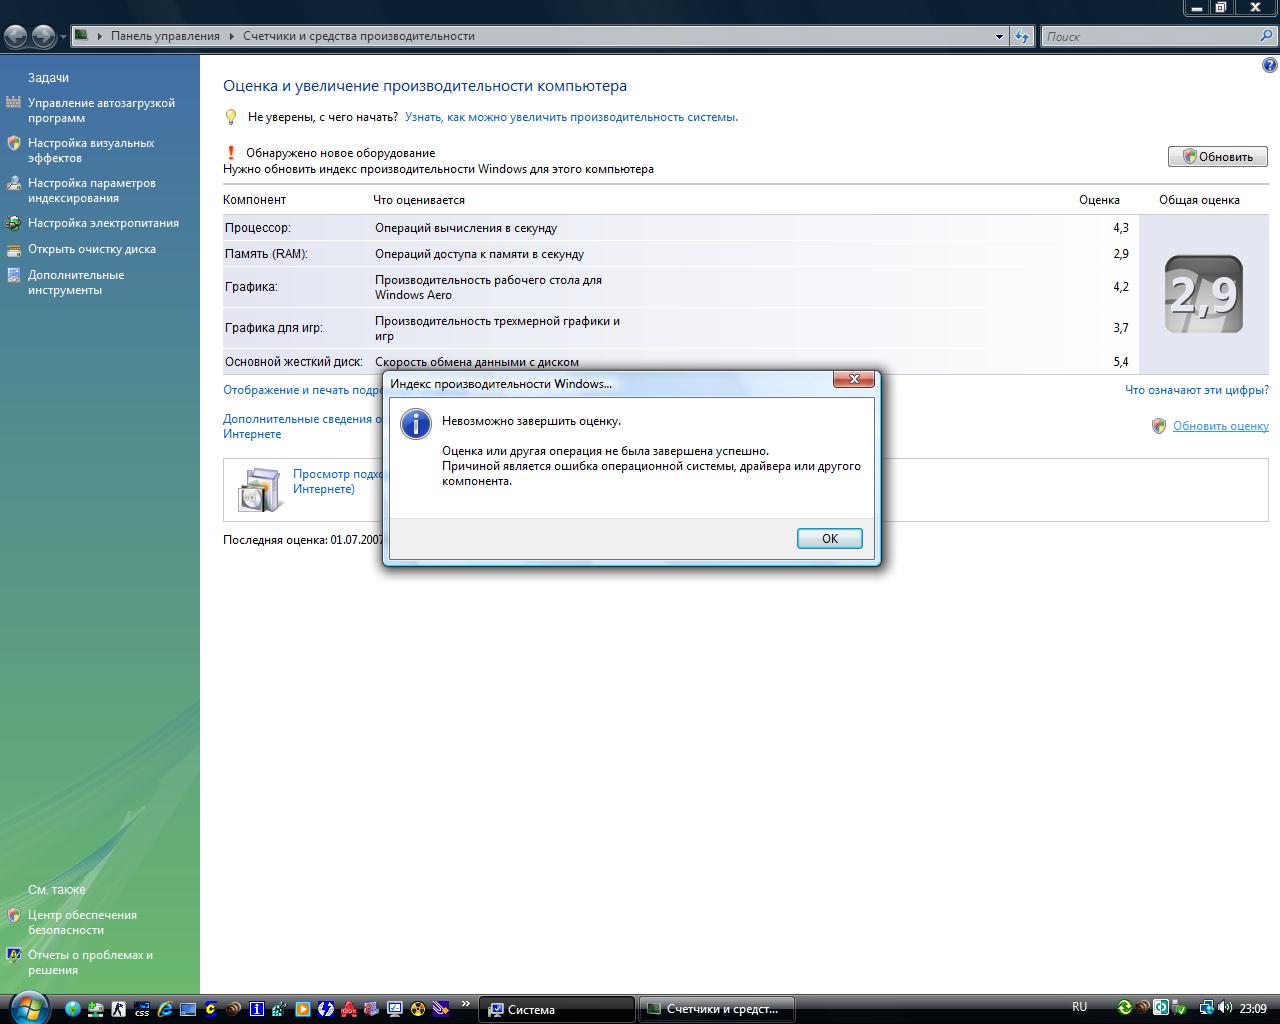
Task: Launch the CSS shortcut in Quick Launch
Action: (x=142, y=1009)
